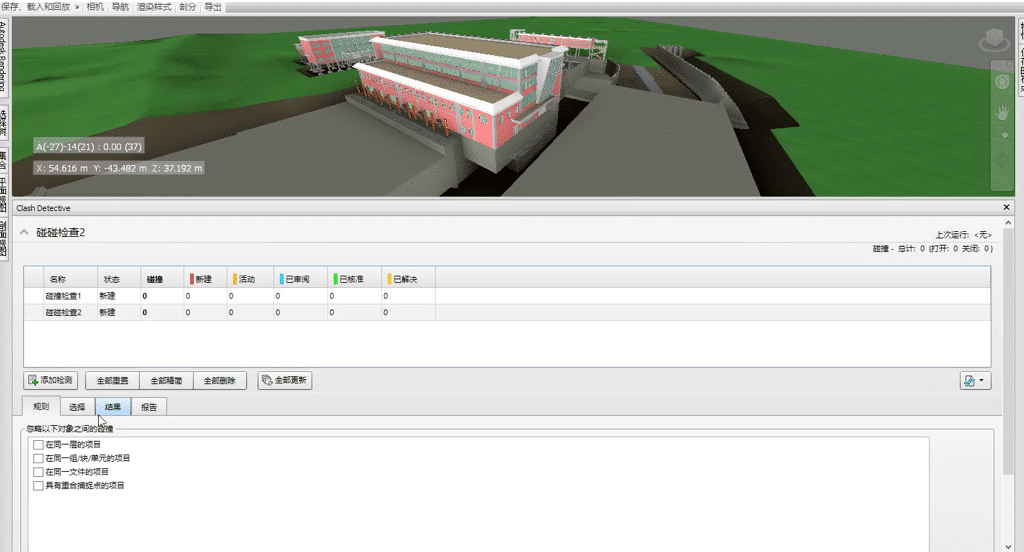
Task: Collapse the 碰碰检查2 test header chevron
Action: pyautogui.click(x=24, y=232)
